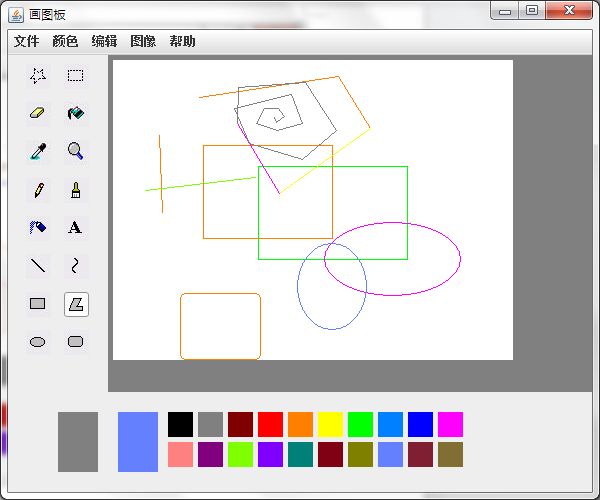Choose the straight line tool
600x500 pixels.
pos(38,265)
